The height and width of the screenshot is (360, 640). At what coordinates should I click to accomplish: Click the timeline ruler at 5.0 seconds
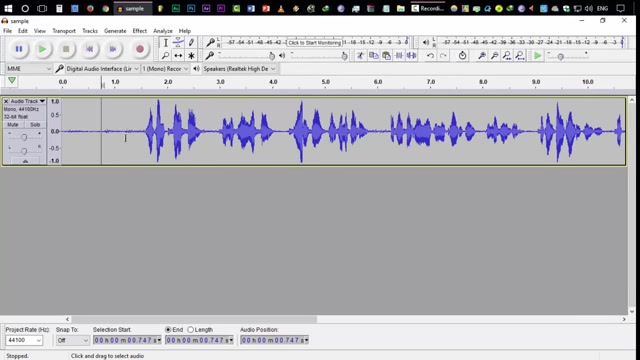(325, 82)
